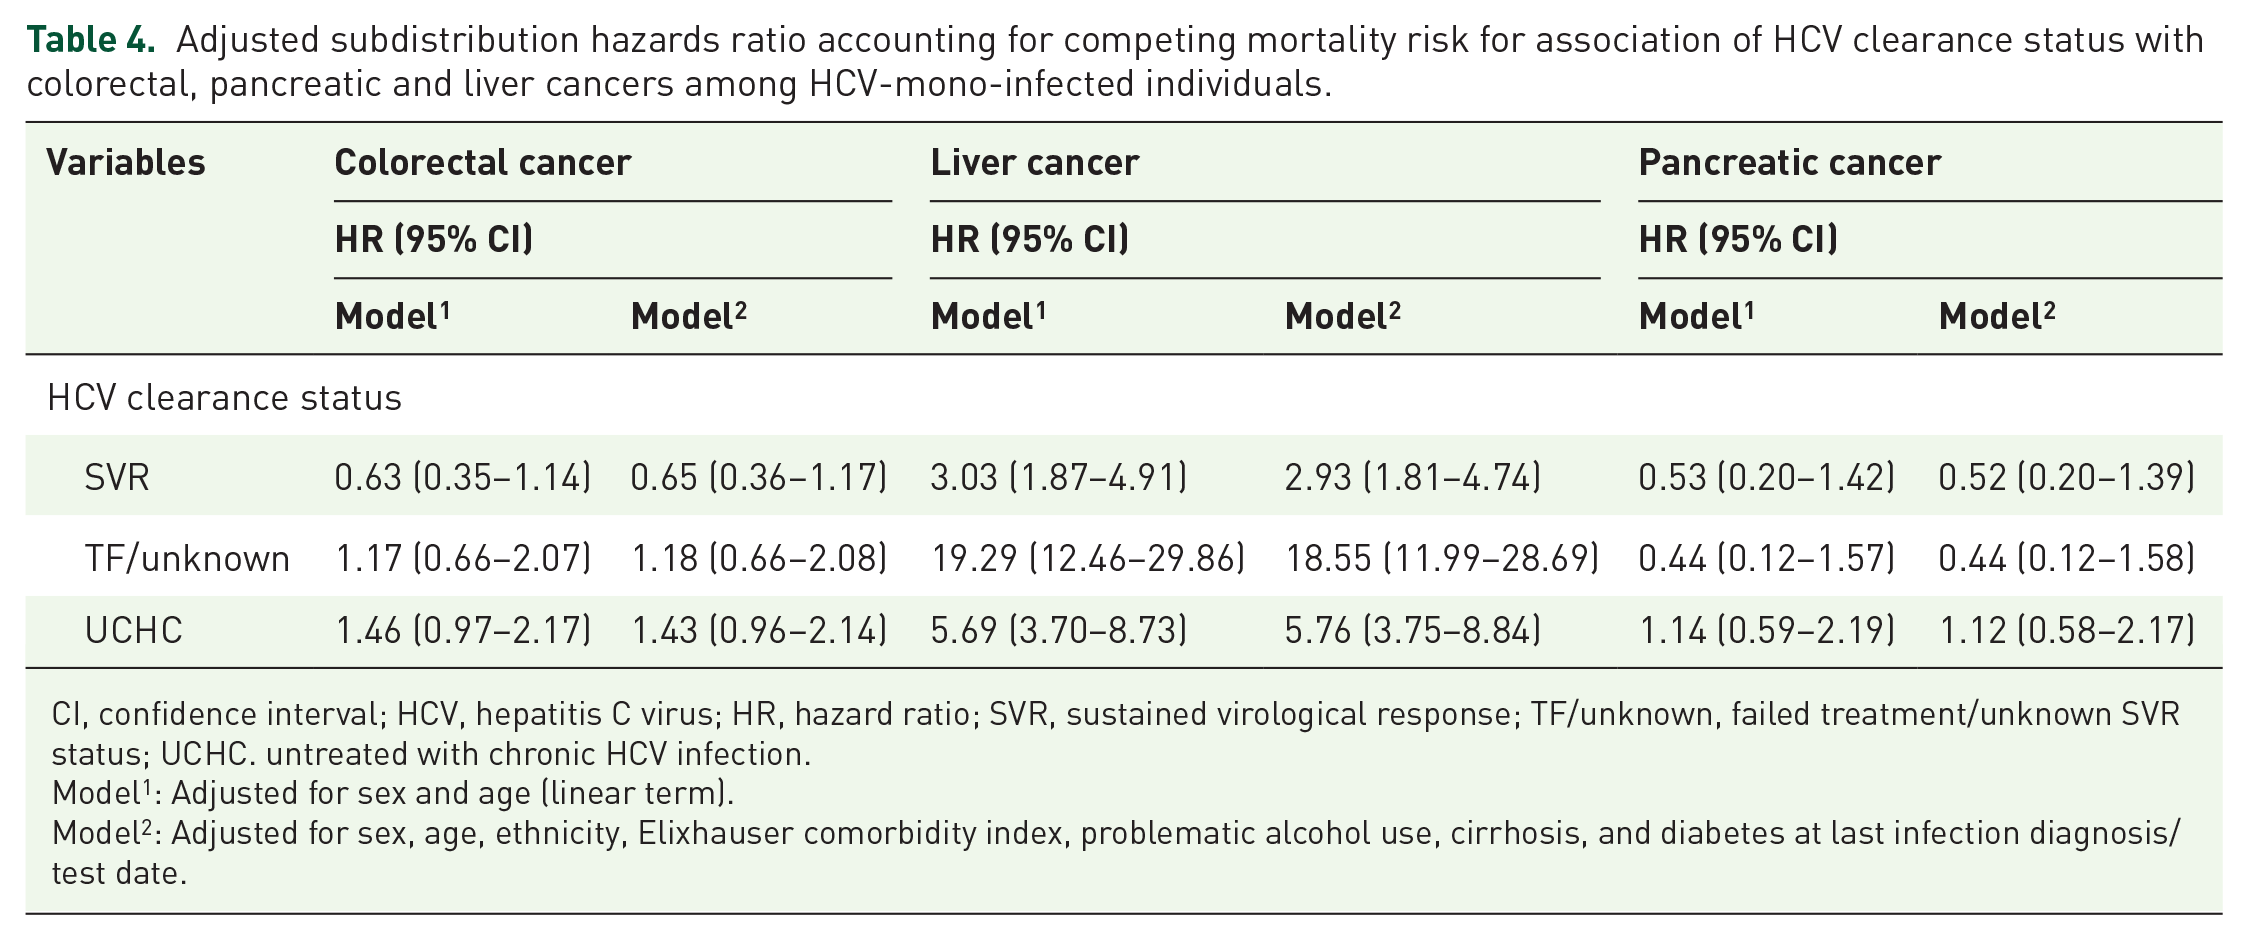Select the 'TF/unknown' row label
Image resolution: width=2248 pixels, height=940 pixels.
point(187,558)
